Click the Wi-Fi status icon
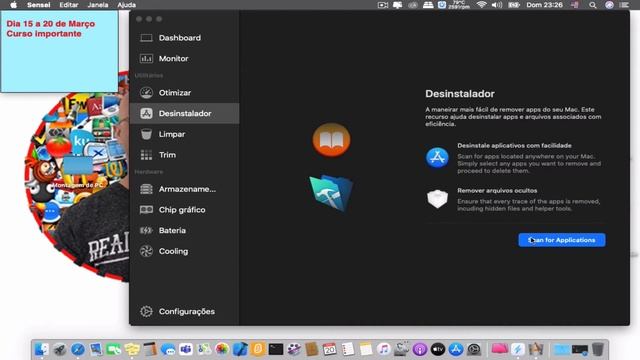This screenshot has width=640, height=360. tap(482, 5)
